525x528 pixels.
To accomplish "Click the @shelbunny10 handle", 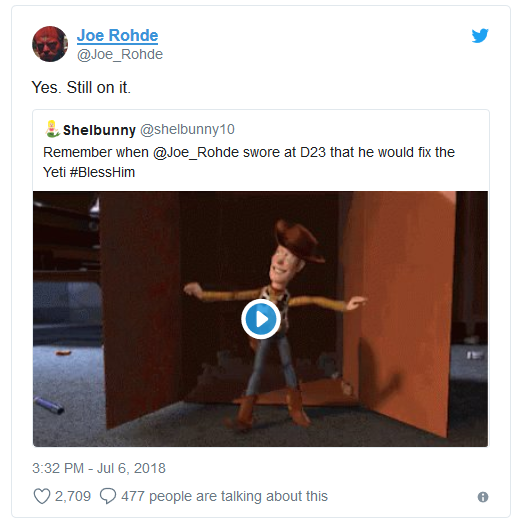I will [187, 129].
